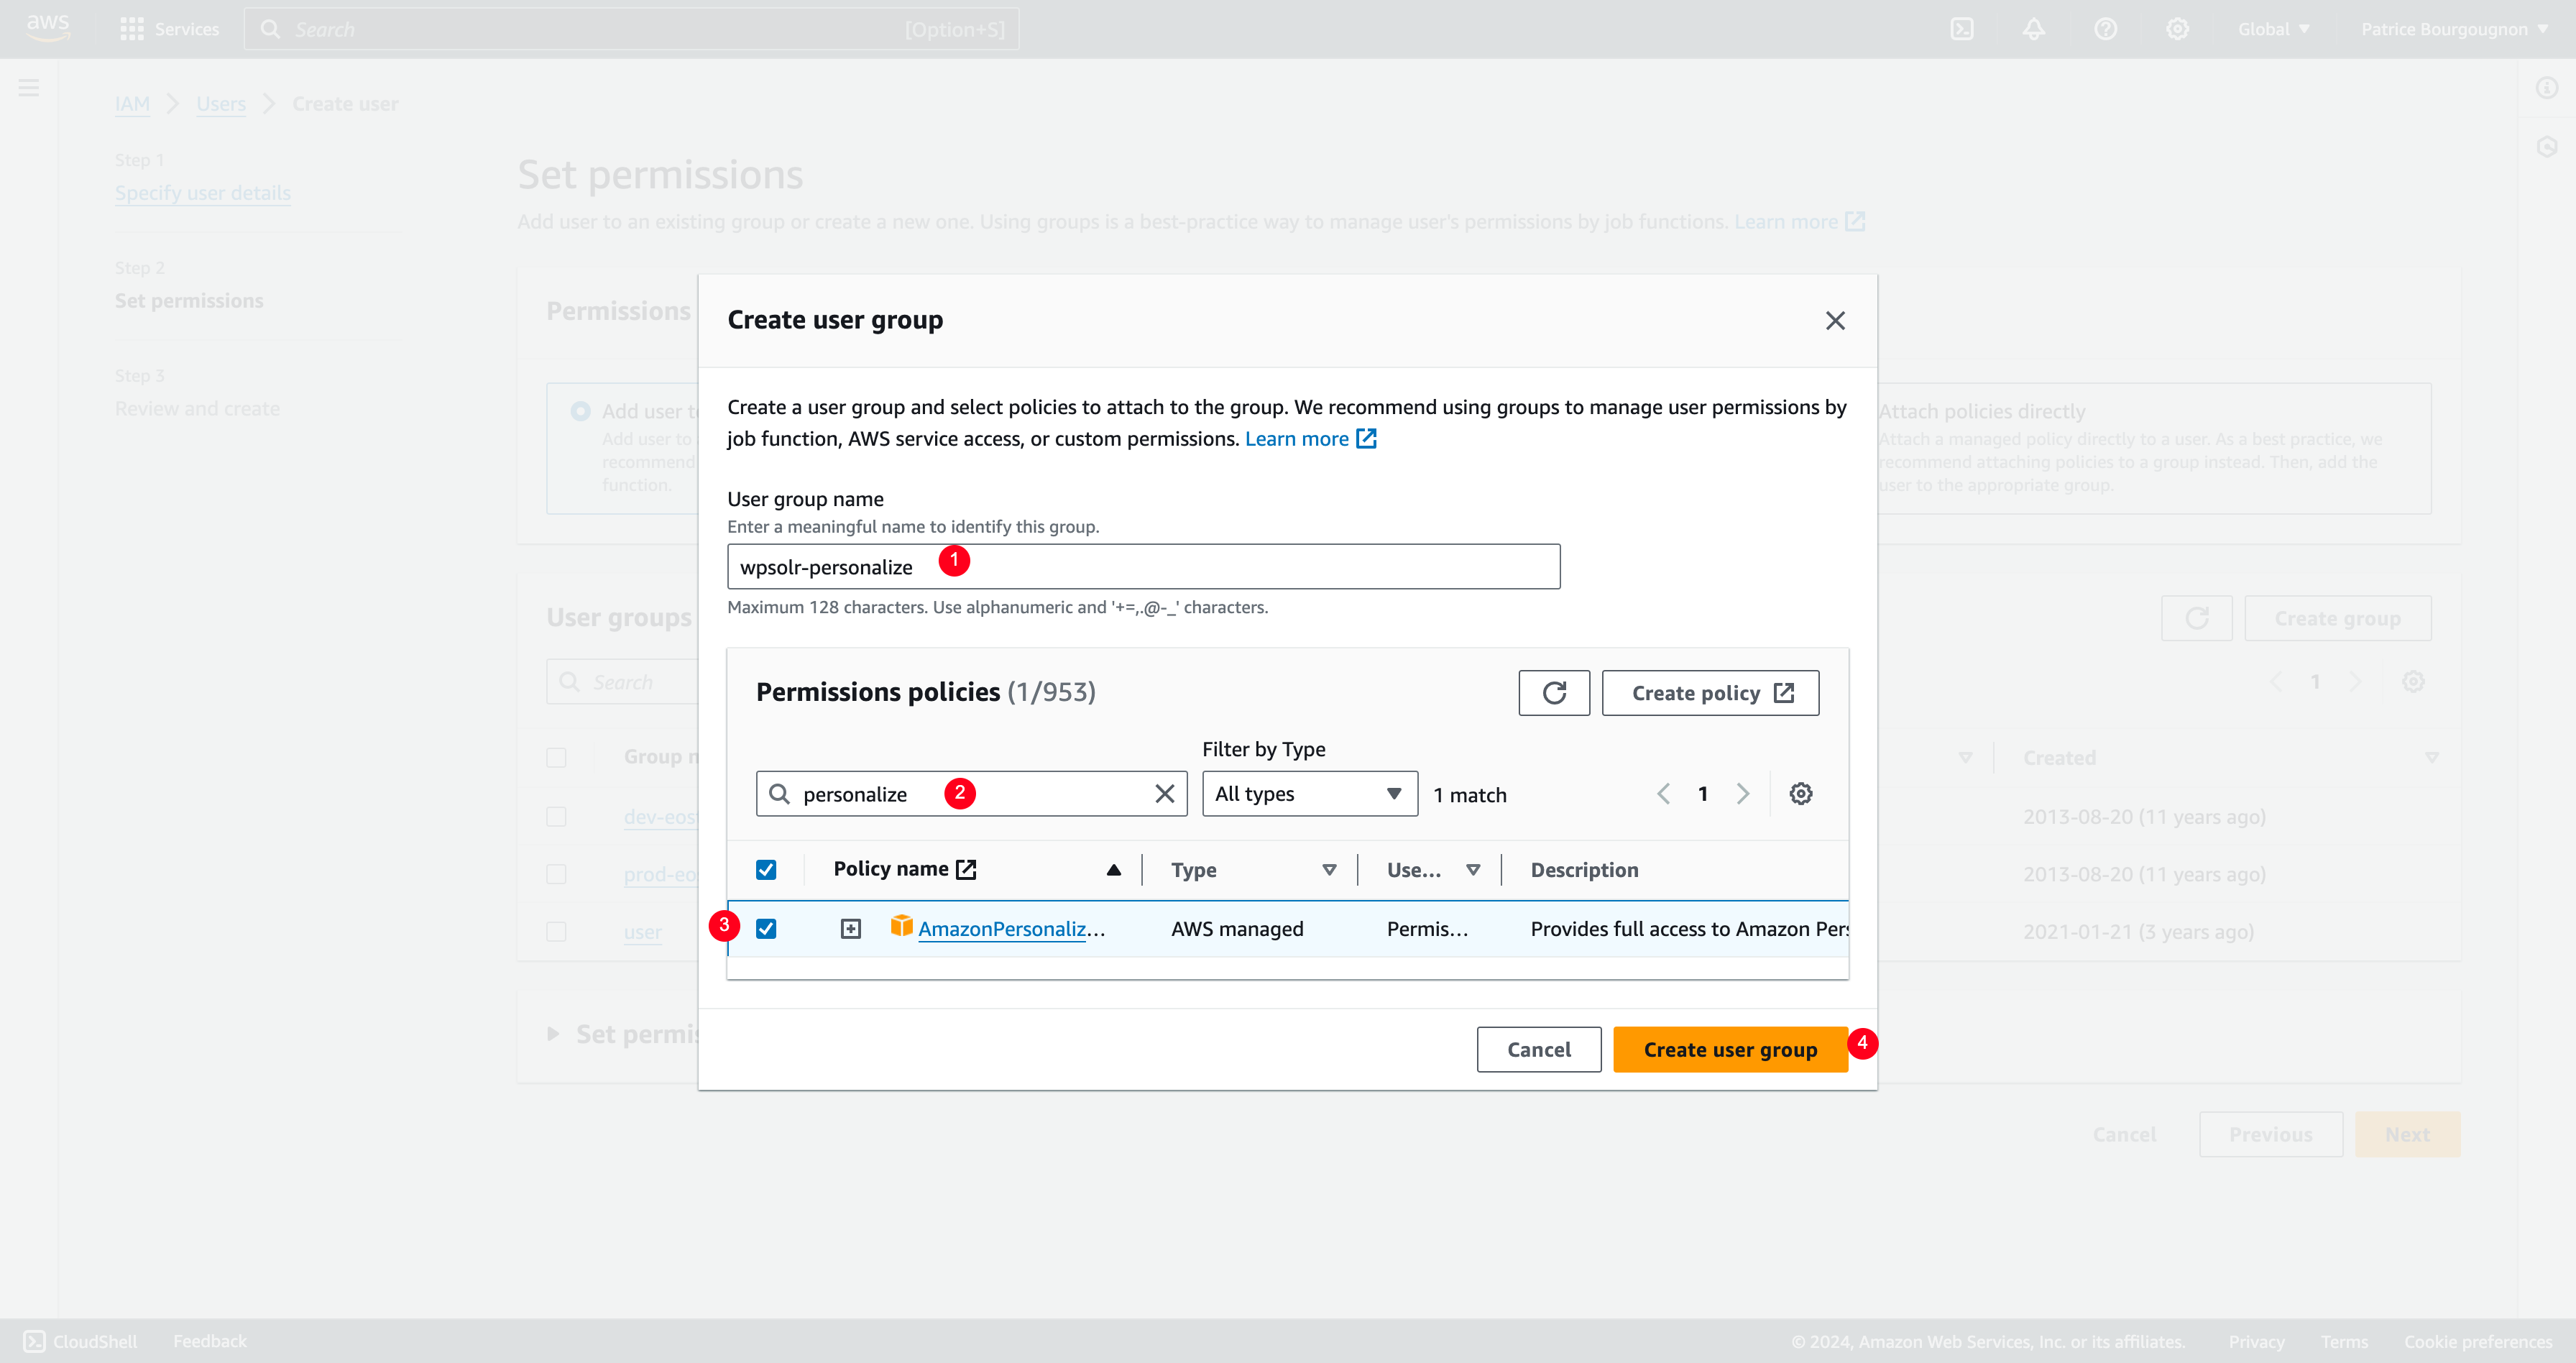Open Learn more external link icon in dialog

coord(1366,438)
